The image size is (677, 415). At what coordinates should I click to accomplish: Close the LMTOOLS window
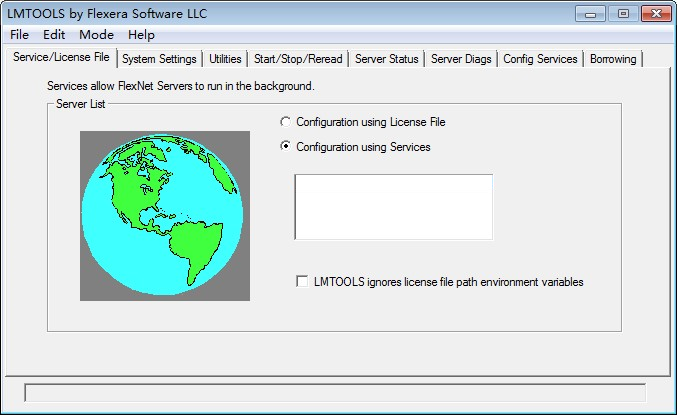pos(656,14)
